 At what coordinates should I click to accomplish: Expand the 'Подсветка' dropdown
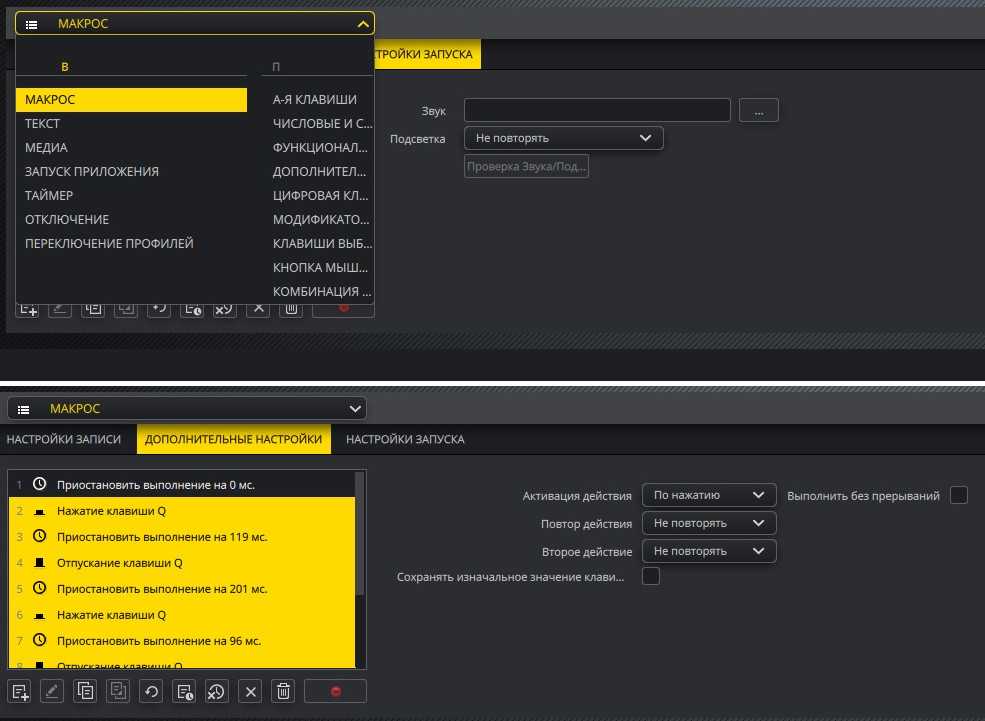click(x=563, y=138)
